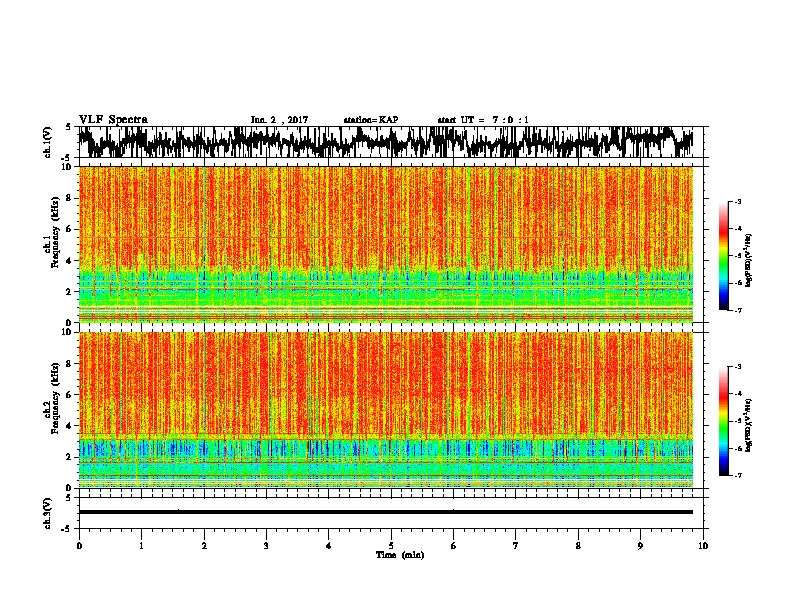The width and height of the screenshot is (792, 612).
Task: Click the time axis tick label "3"
Action: coord(266,546)
